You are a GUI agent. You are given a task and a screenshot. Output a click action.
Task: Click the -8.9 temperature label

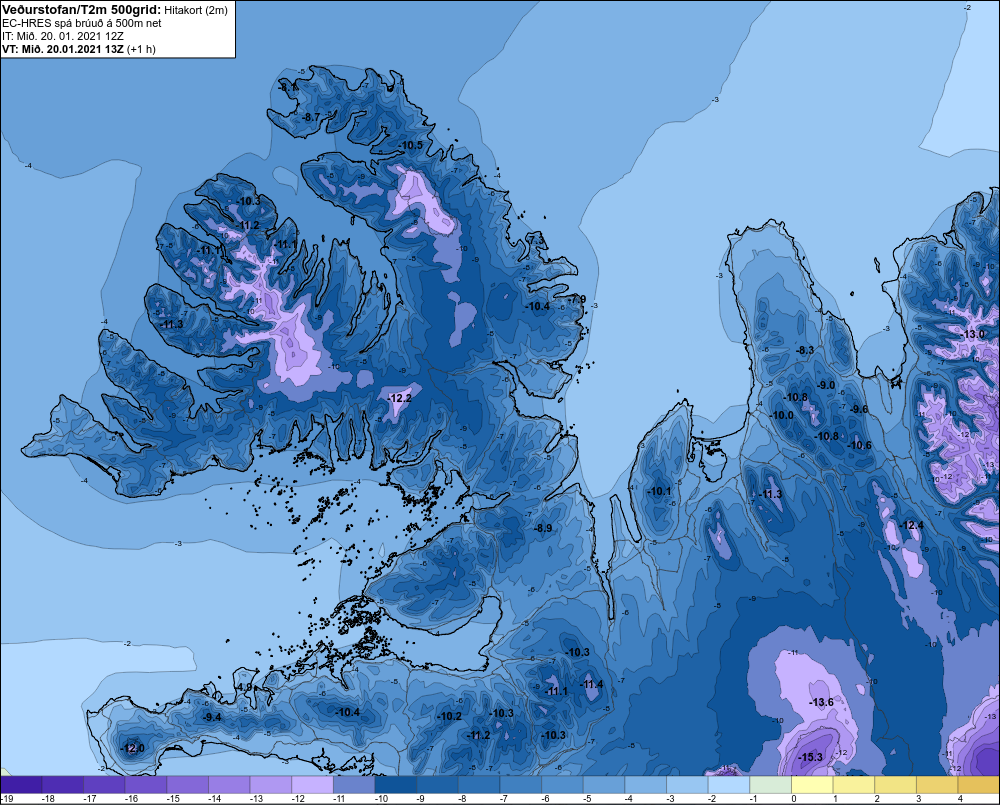(543, 528)
